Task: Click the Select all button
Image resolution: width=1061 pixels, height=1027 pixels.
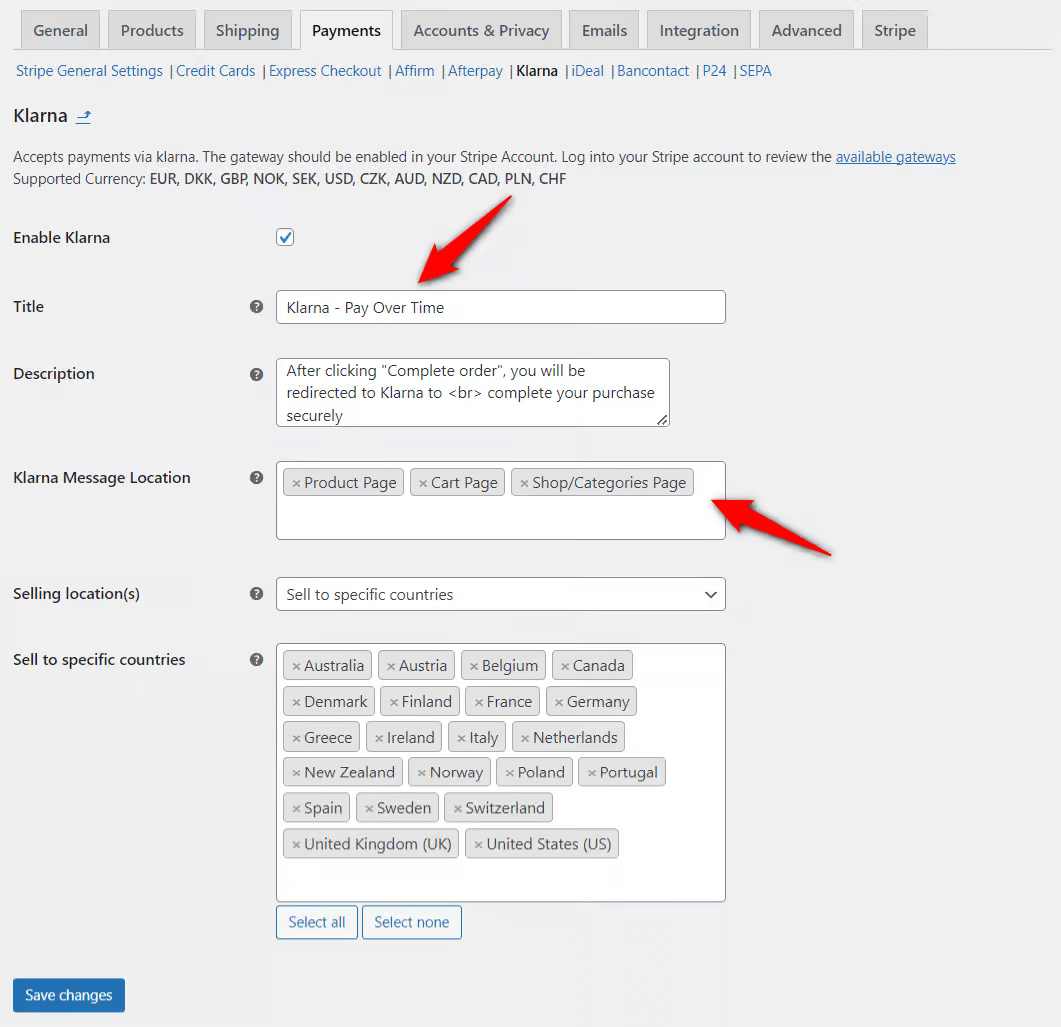Action: tap(317, 922)
